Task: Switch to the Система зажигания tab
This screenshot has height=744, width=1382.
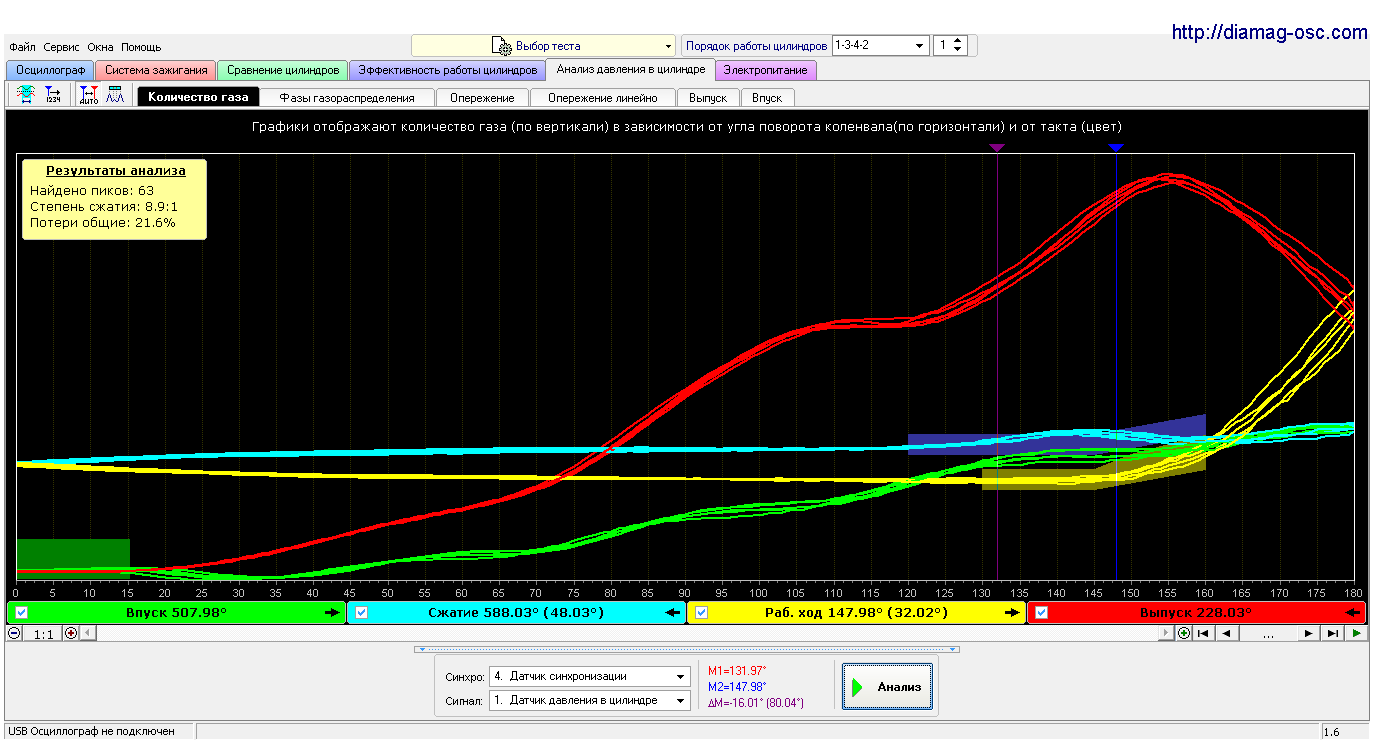Action: [x=156, y=71]
